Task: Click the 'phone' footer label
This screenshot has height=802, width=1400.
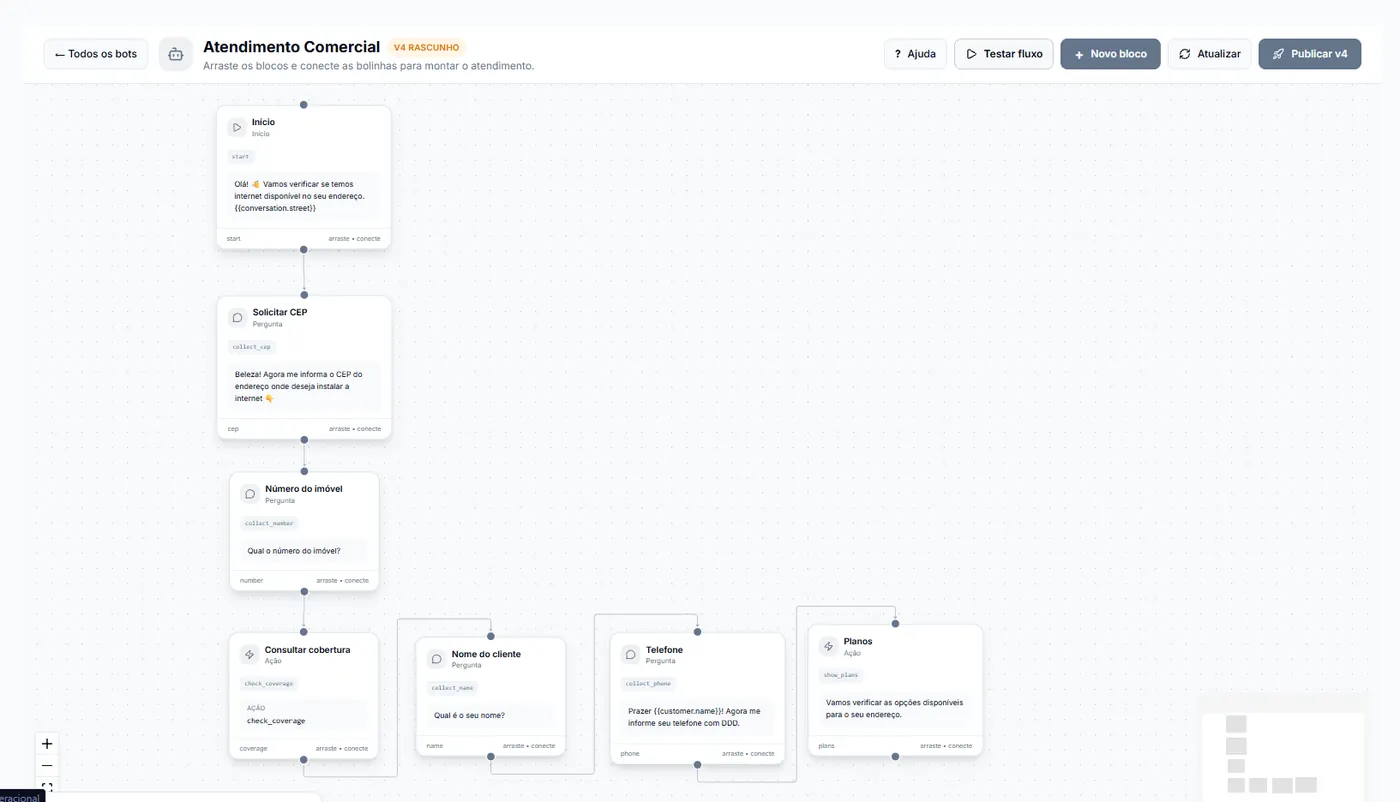Action: [630, 753]
